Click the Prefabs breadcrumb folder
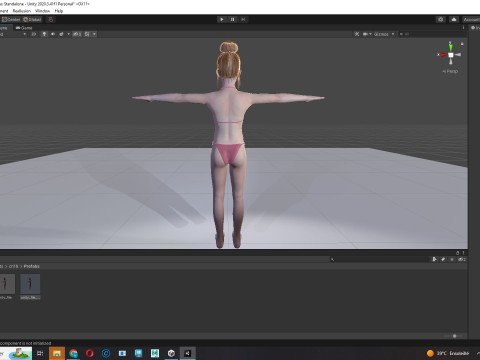The height and width of the screenshot is (360, 480). click(x=32, y=266)
